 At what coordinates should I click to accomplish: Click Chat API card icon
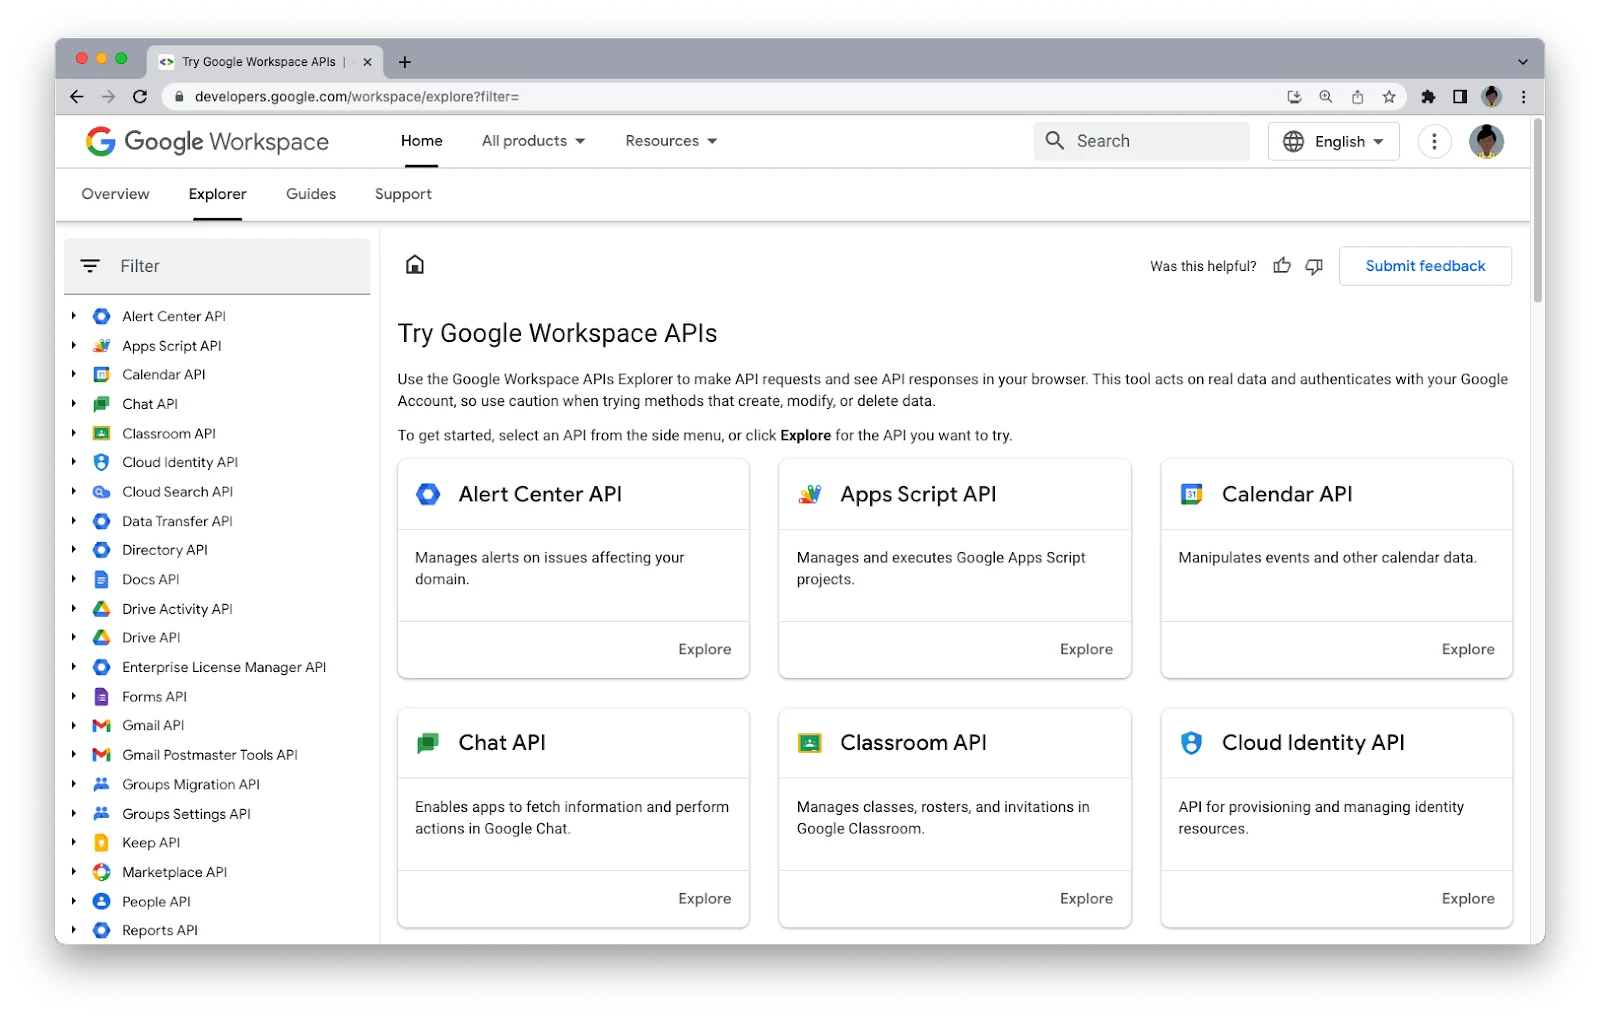[x=428, y=743]
